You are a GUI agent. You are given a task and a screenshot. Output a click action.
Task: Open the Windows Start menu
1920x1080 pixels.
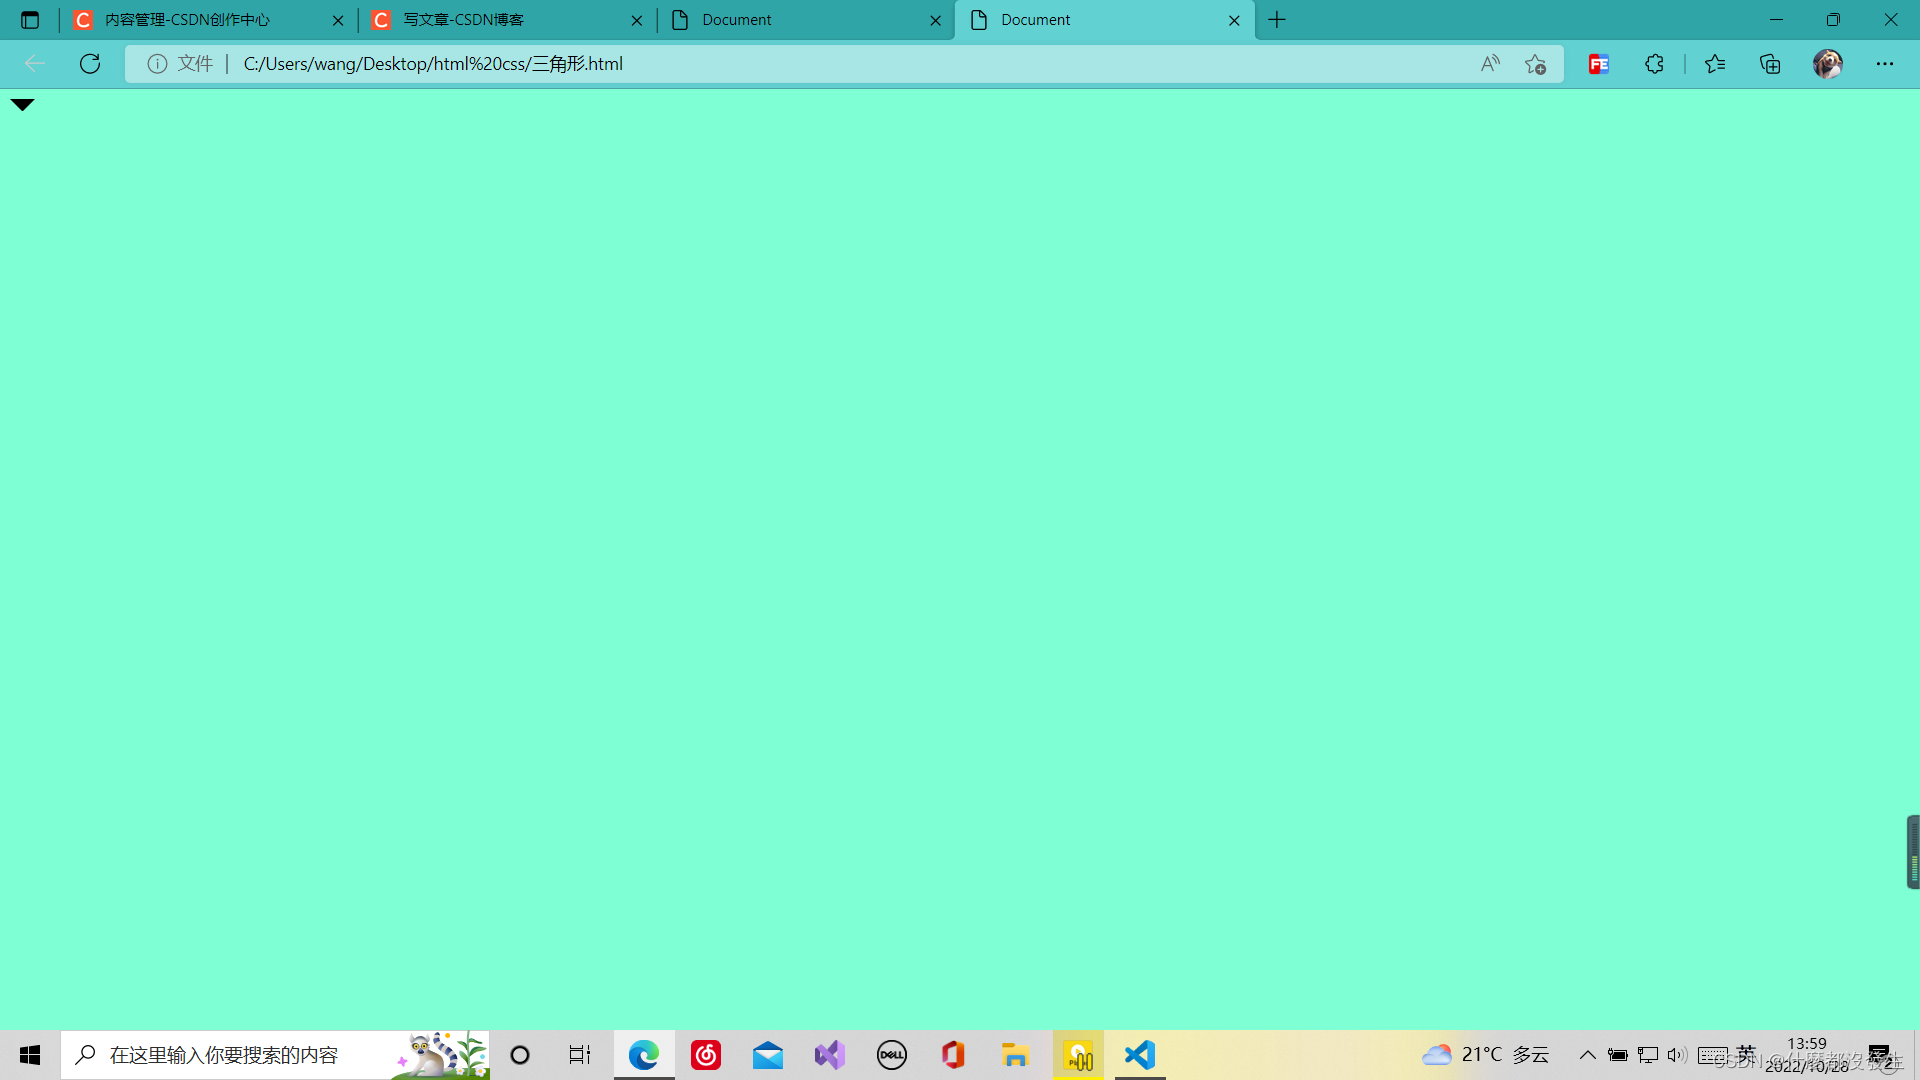(30, 1055)
